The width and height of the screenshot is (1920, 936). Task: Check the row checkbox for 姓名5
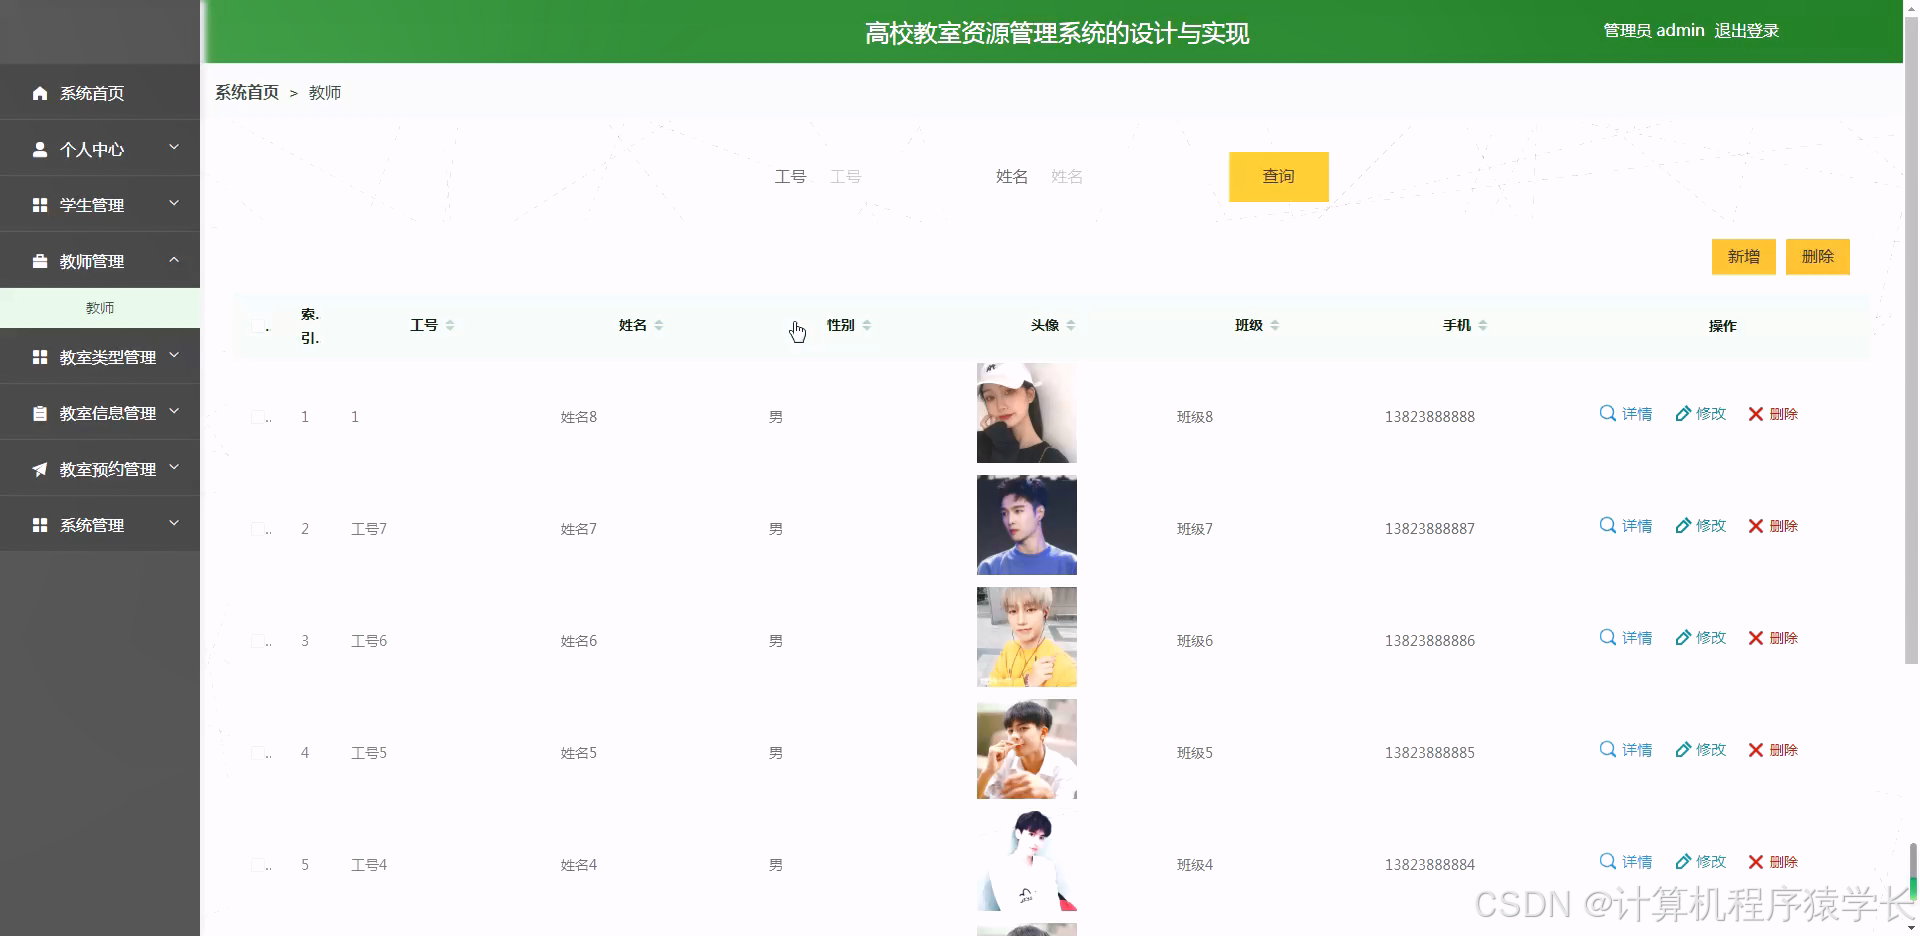click(x=258, y=752)
